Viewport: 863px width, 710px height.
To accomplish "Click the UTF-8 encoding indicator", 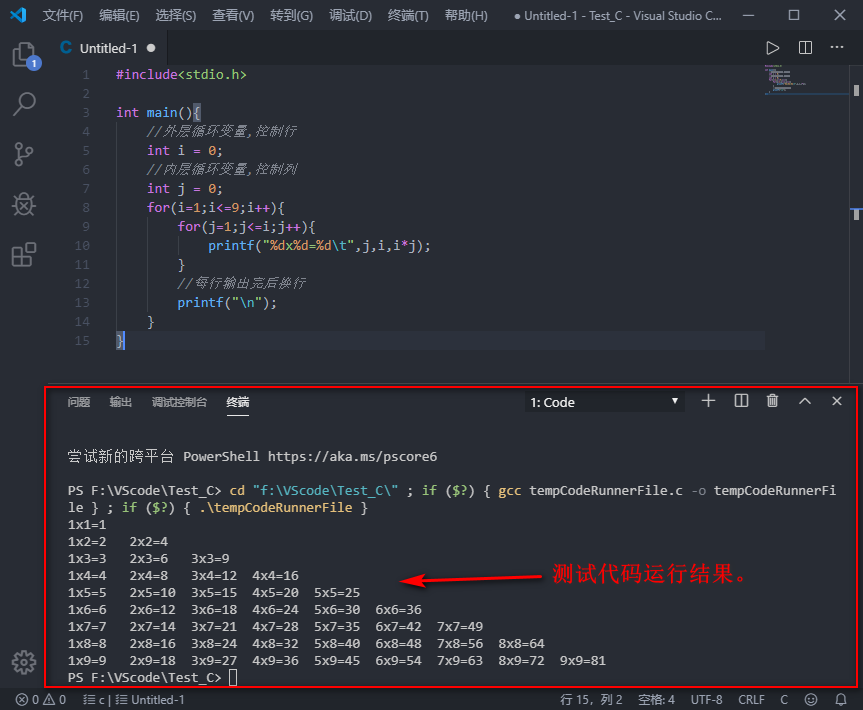I will (x=706, y=699).
